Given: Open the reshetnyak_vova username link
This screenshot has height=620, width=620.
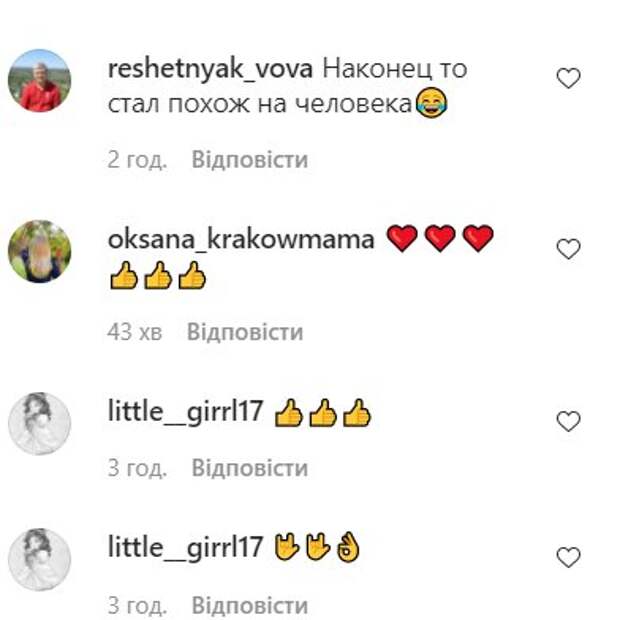Looking at the screenshot, I should tap(210, 70).
